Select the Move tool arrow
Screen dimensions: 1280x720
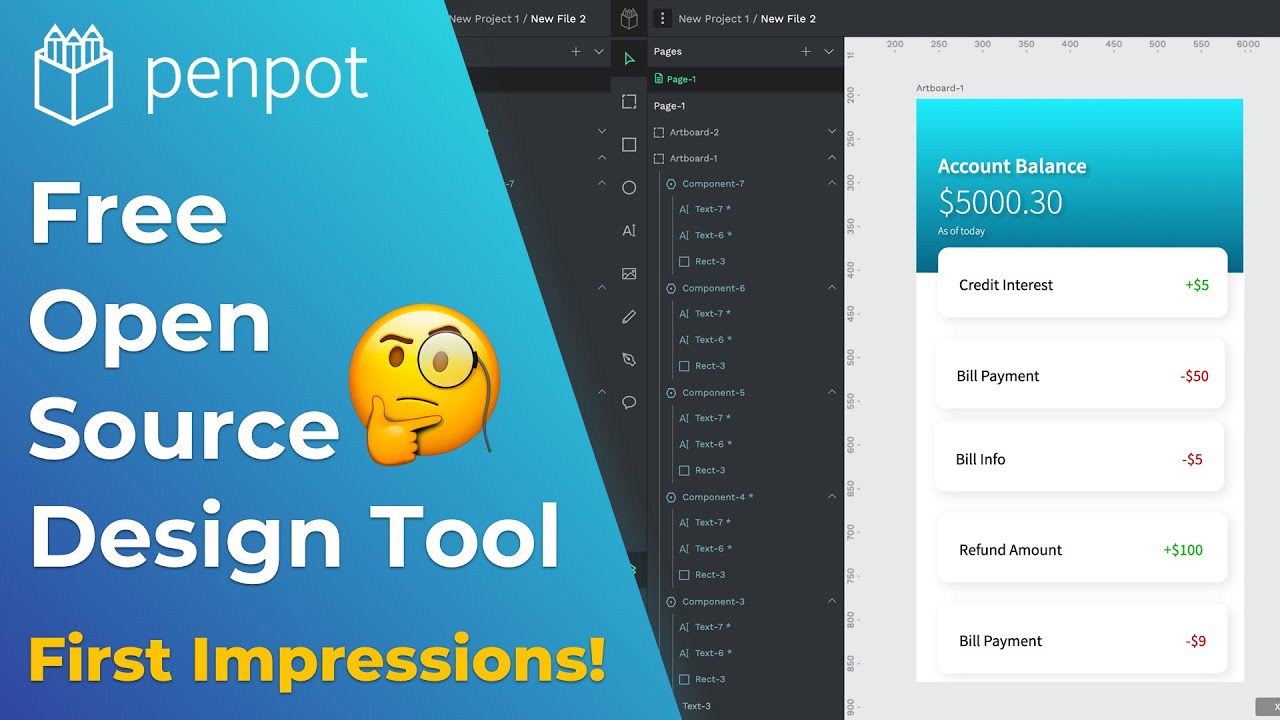(x=629, y=59)
